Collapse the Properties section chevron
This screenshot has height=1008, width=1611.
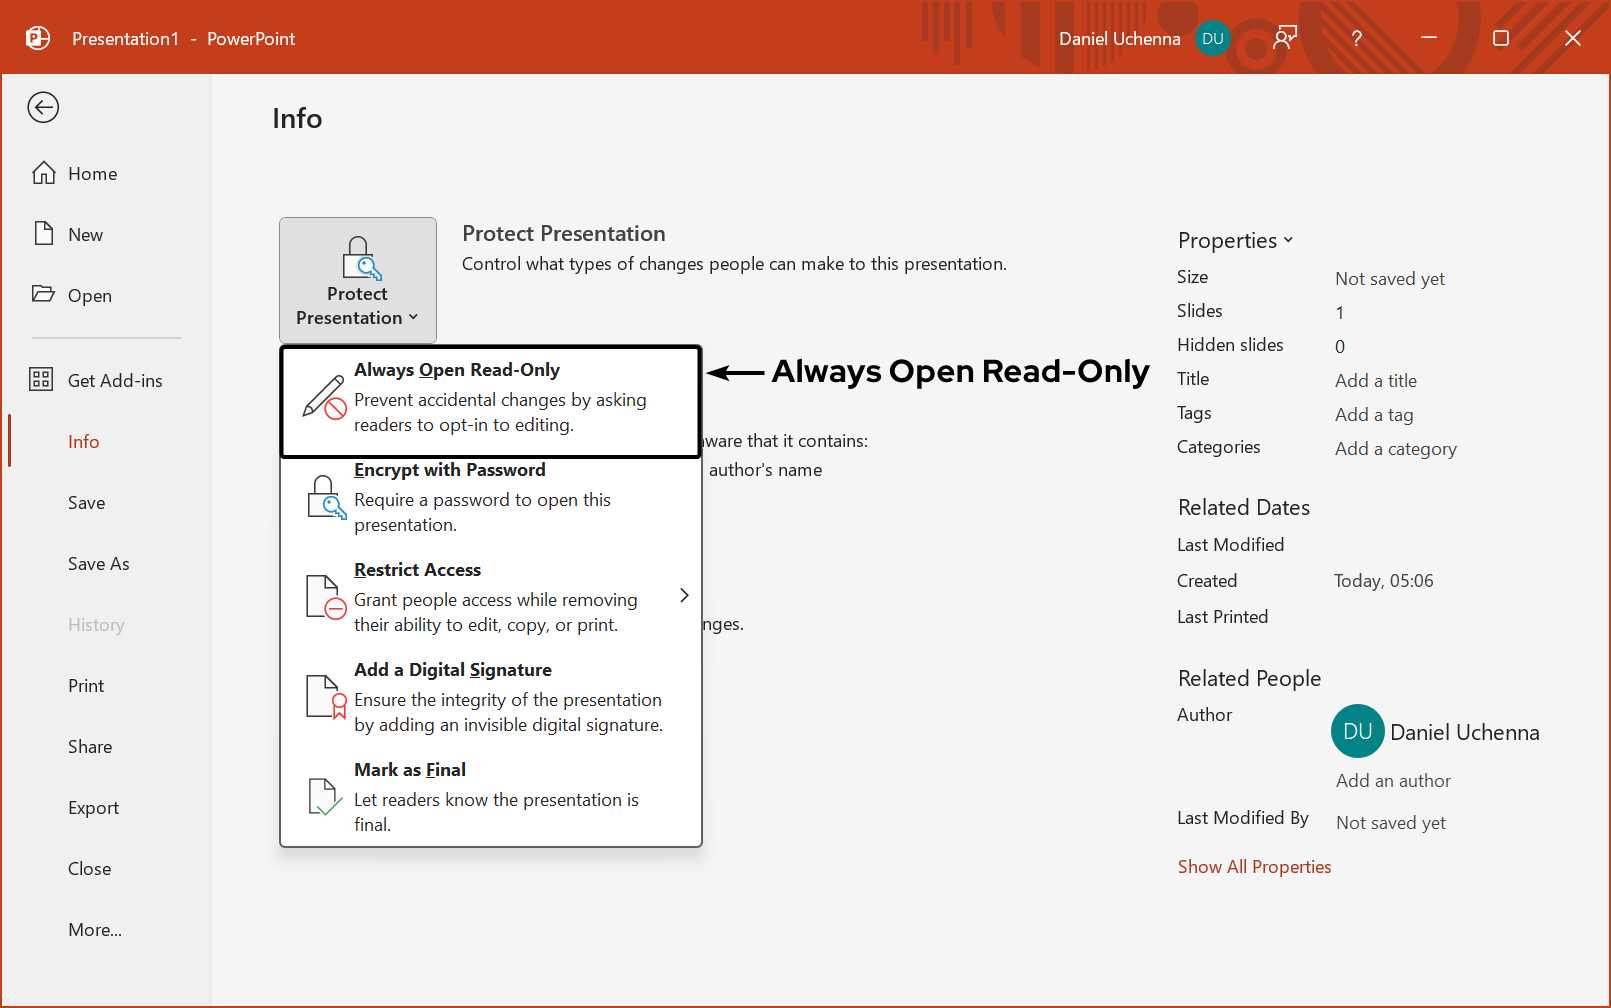click(x=1288, y=240)
